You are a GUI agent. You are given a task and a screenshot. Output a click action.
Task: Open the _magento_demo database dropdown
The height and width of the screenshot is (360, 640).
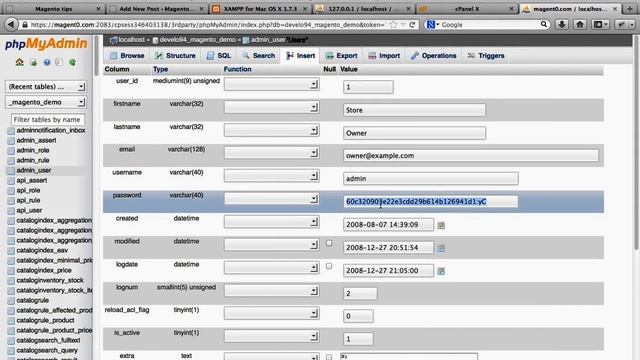tap(46, 102)
